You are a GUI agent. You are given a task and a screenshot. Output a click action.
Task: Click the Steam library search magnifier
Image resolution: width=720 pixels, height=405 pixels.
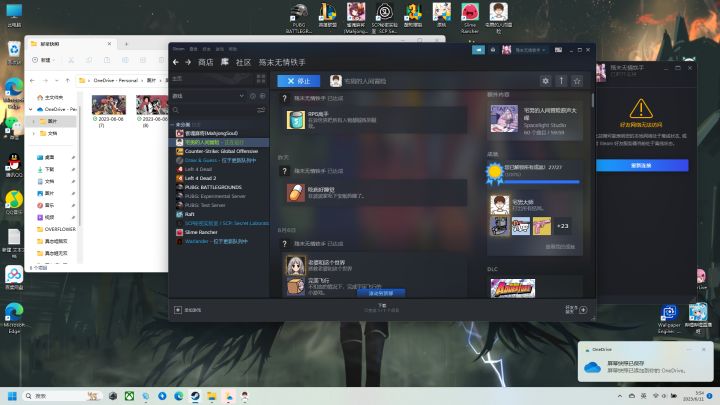point(176,110)
